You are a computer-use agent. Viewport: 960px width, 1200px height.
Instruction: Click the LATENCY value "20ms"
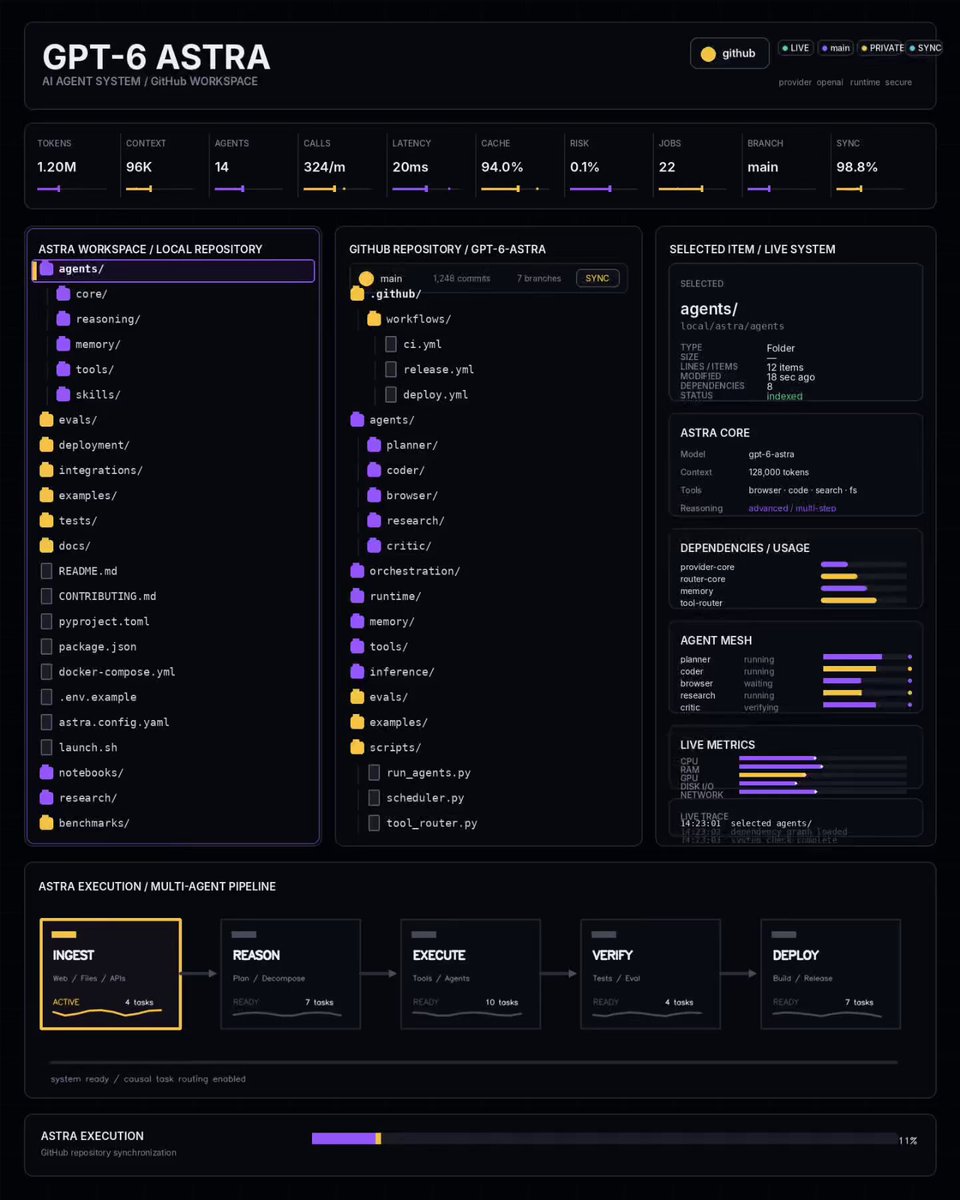point(410,167)
